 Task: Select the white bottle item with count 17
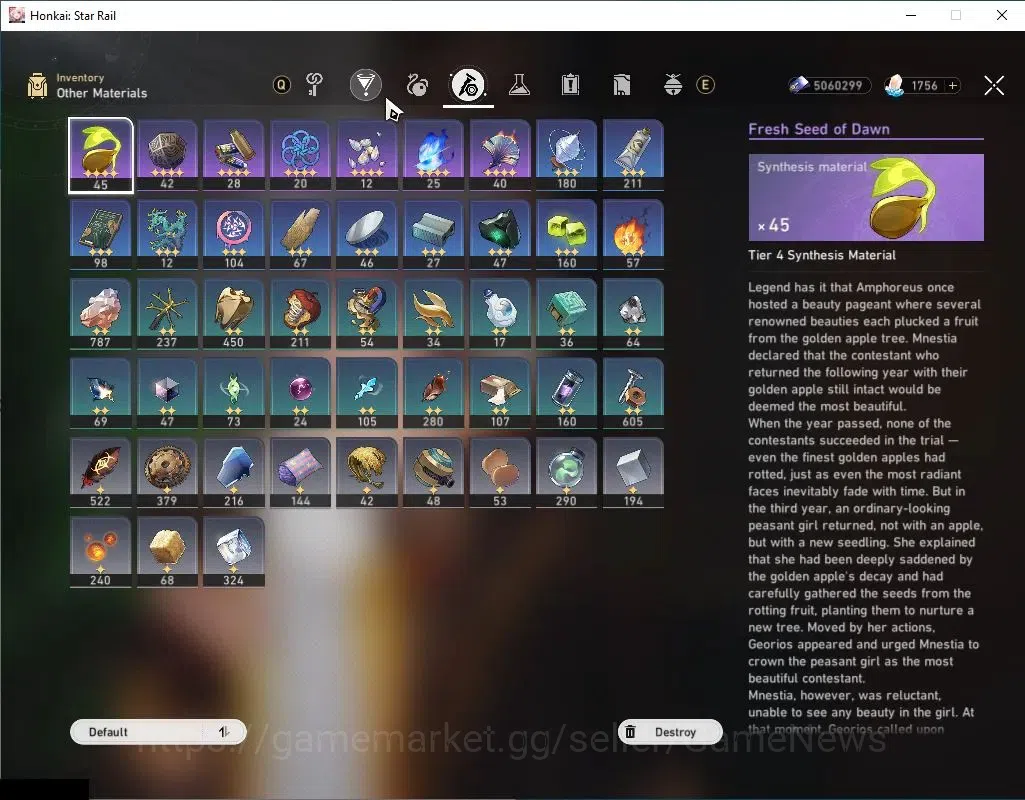point(499,314)
